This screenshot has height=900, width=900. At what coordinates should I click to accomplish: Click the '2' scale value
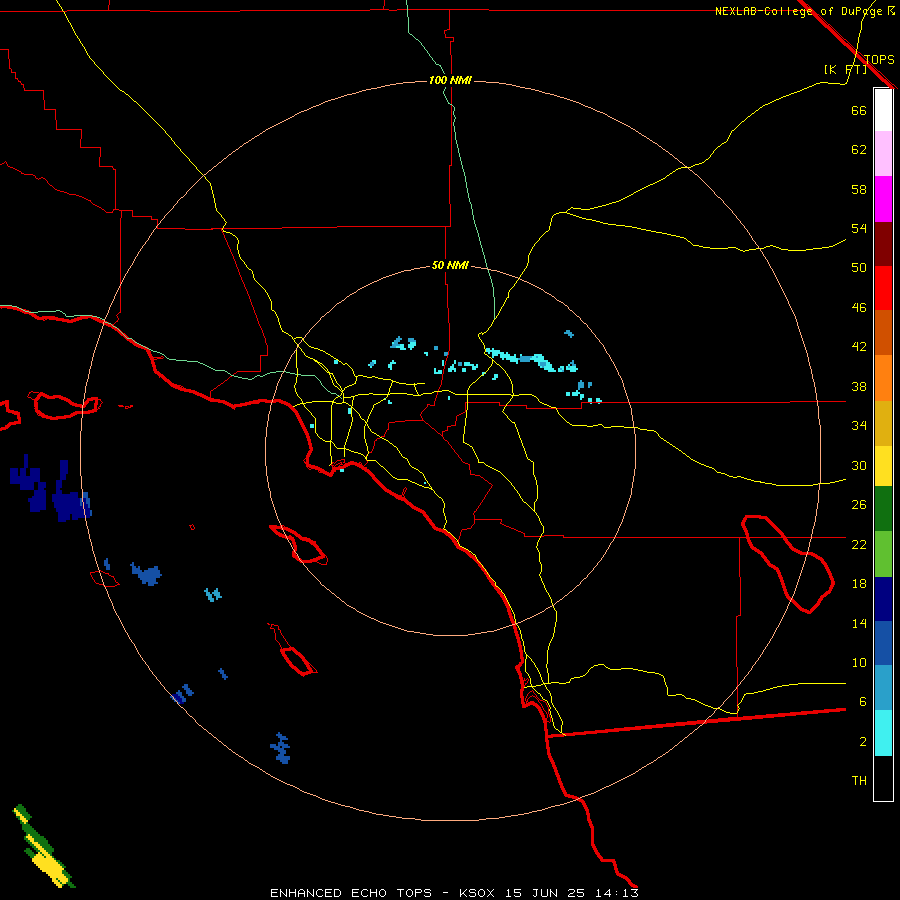point(863,742)
